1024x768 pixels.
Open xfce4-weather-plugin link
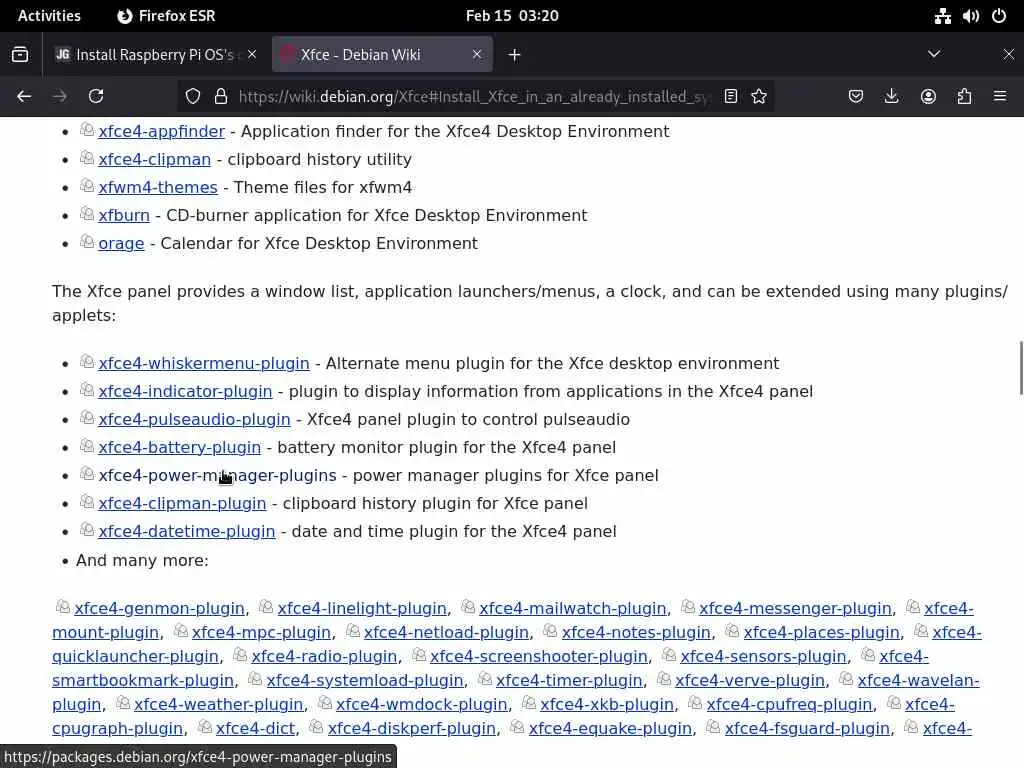219,705
